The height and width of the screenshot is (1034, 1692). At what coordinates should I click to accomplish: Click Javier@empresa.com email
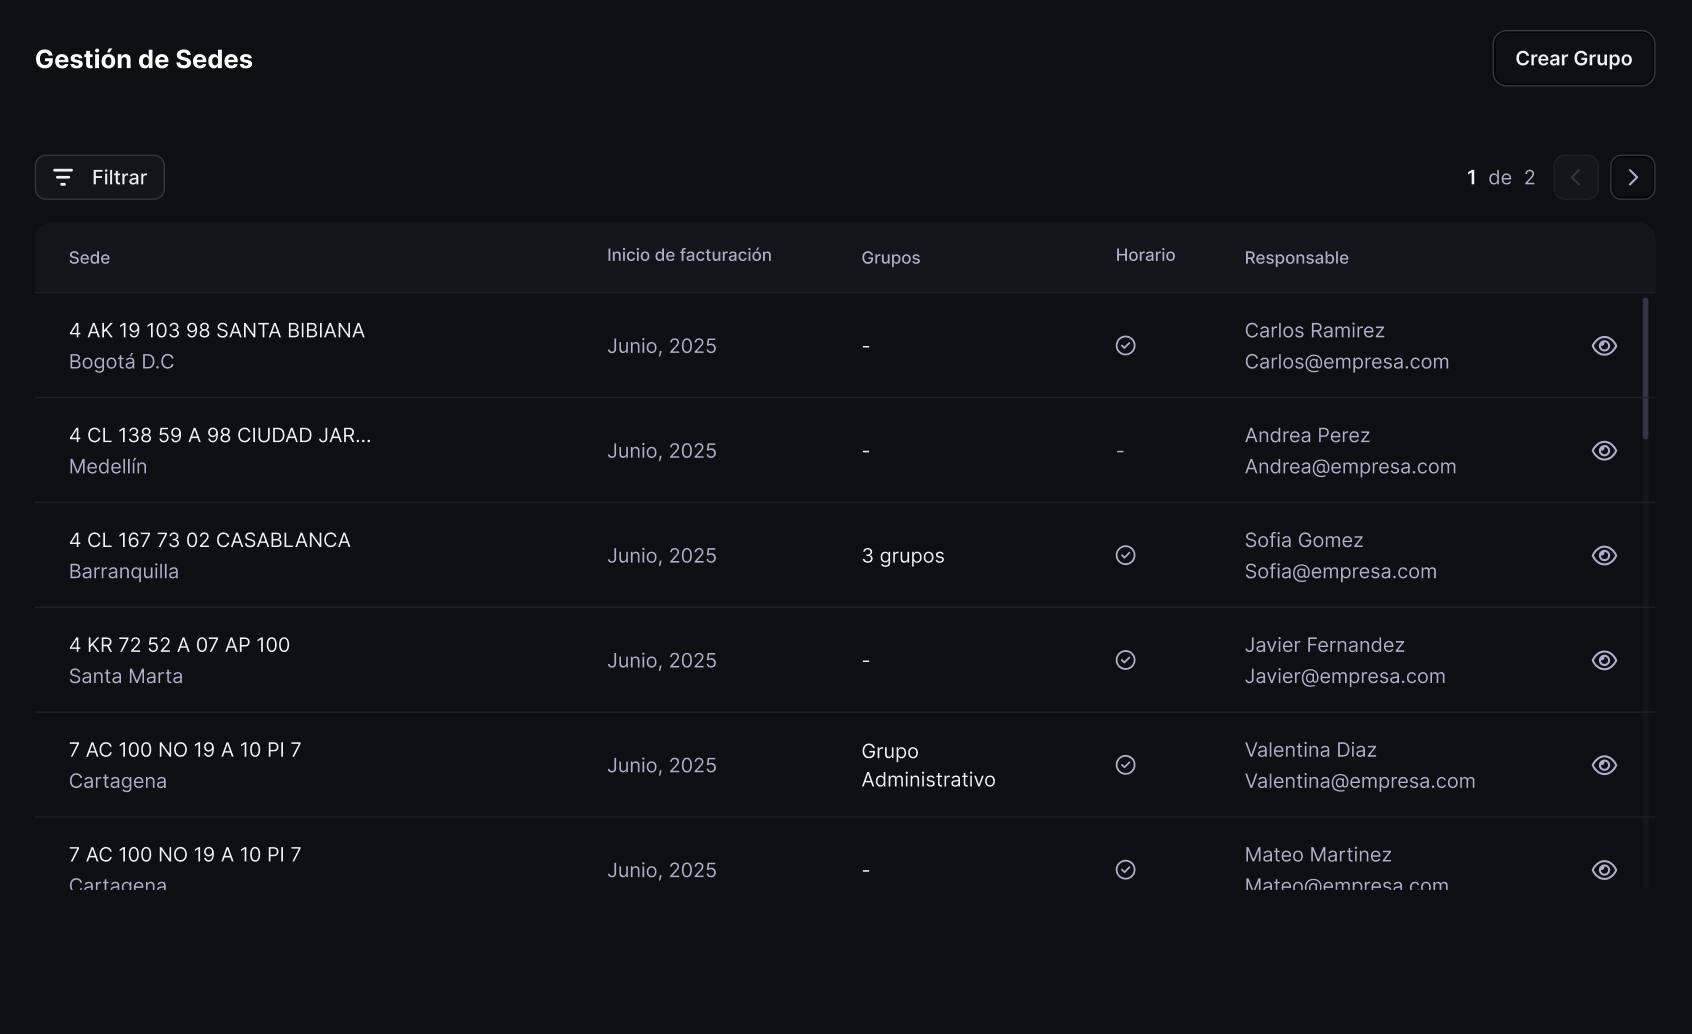(1345, 677)
